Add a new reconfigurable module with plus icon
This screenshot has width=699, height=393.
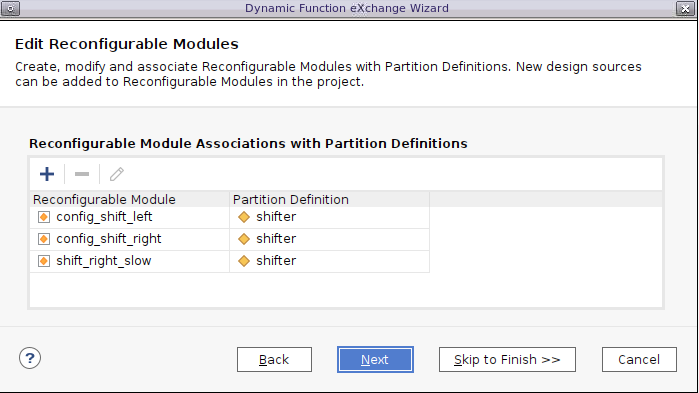click(47, 174)
